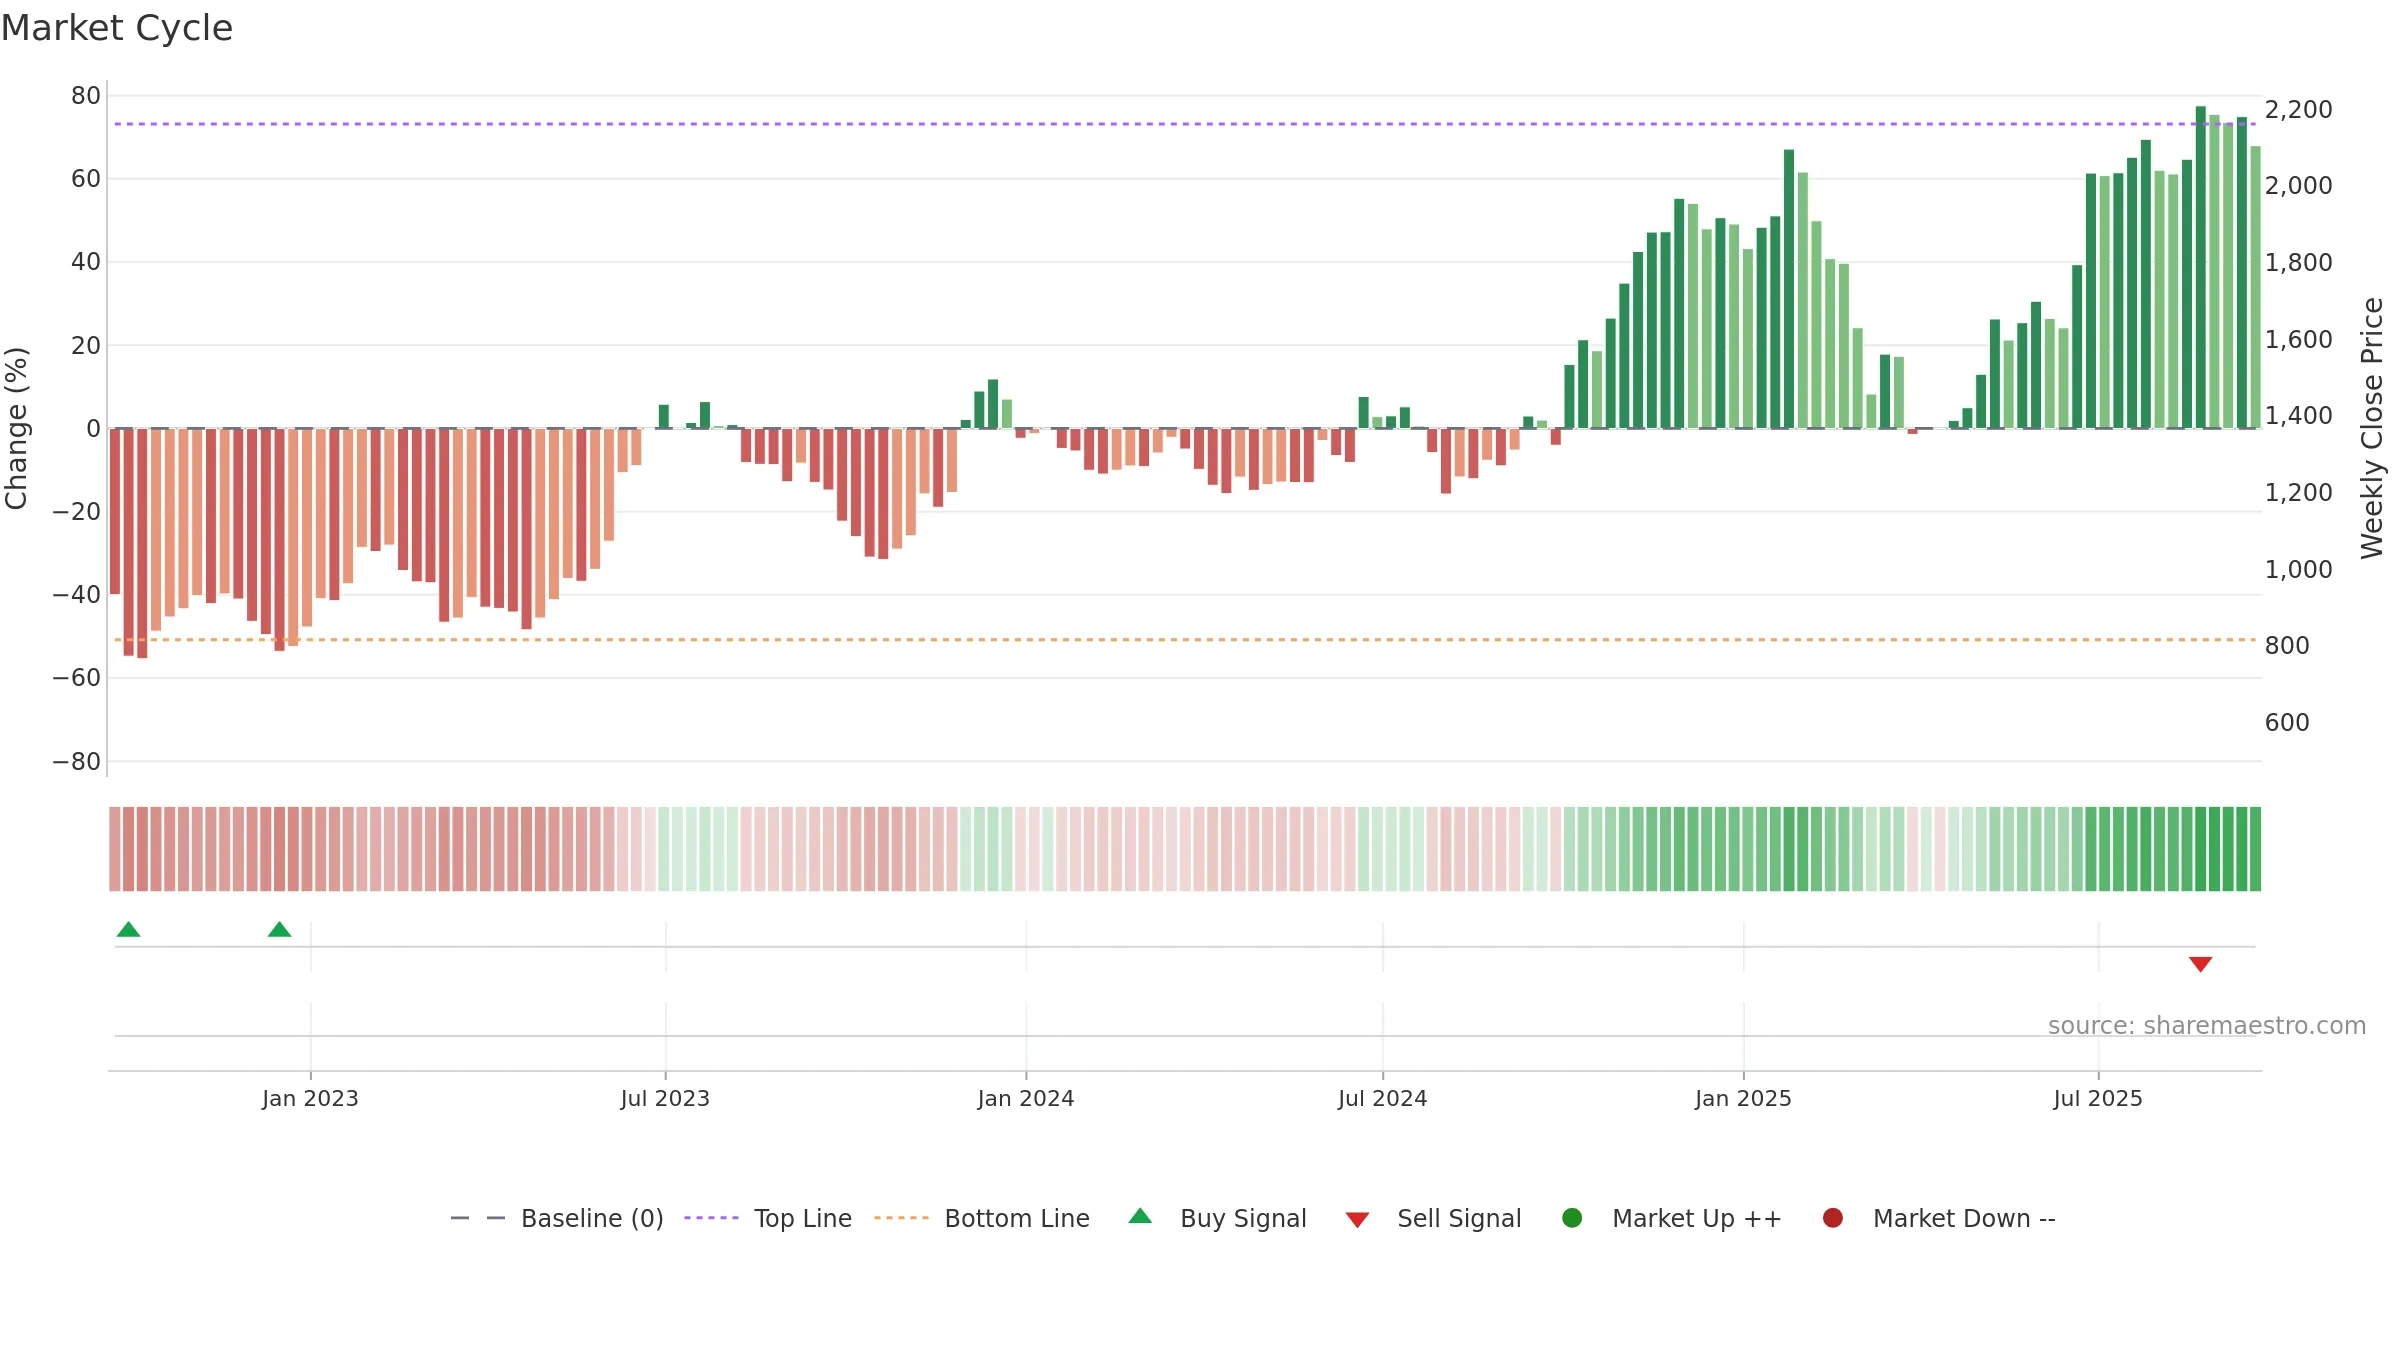Click the tallest green bar touching the top line

coord(2201,267)
